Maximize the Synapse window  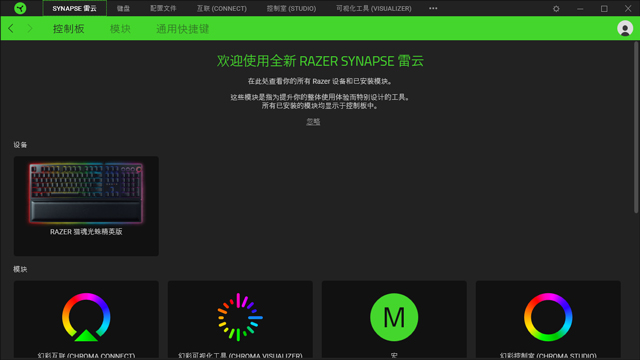click(x=604, y=9)
